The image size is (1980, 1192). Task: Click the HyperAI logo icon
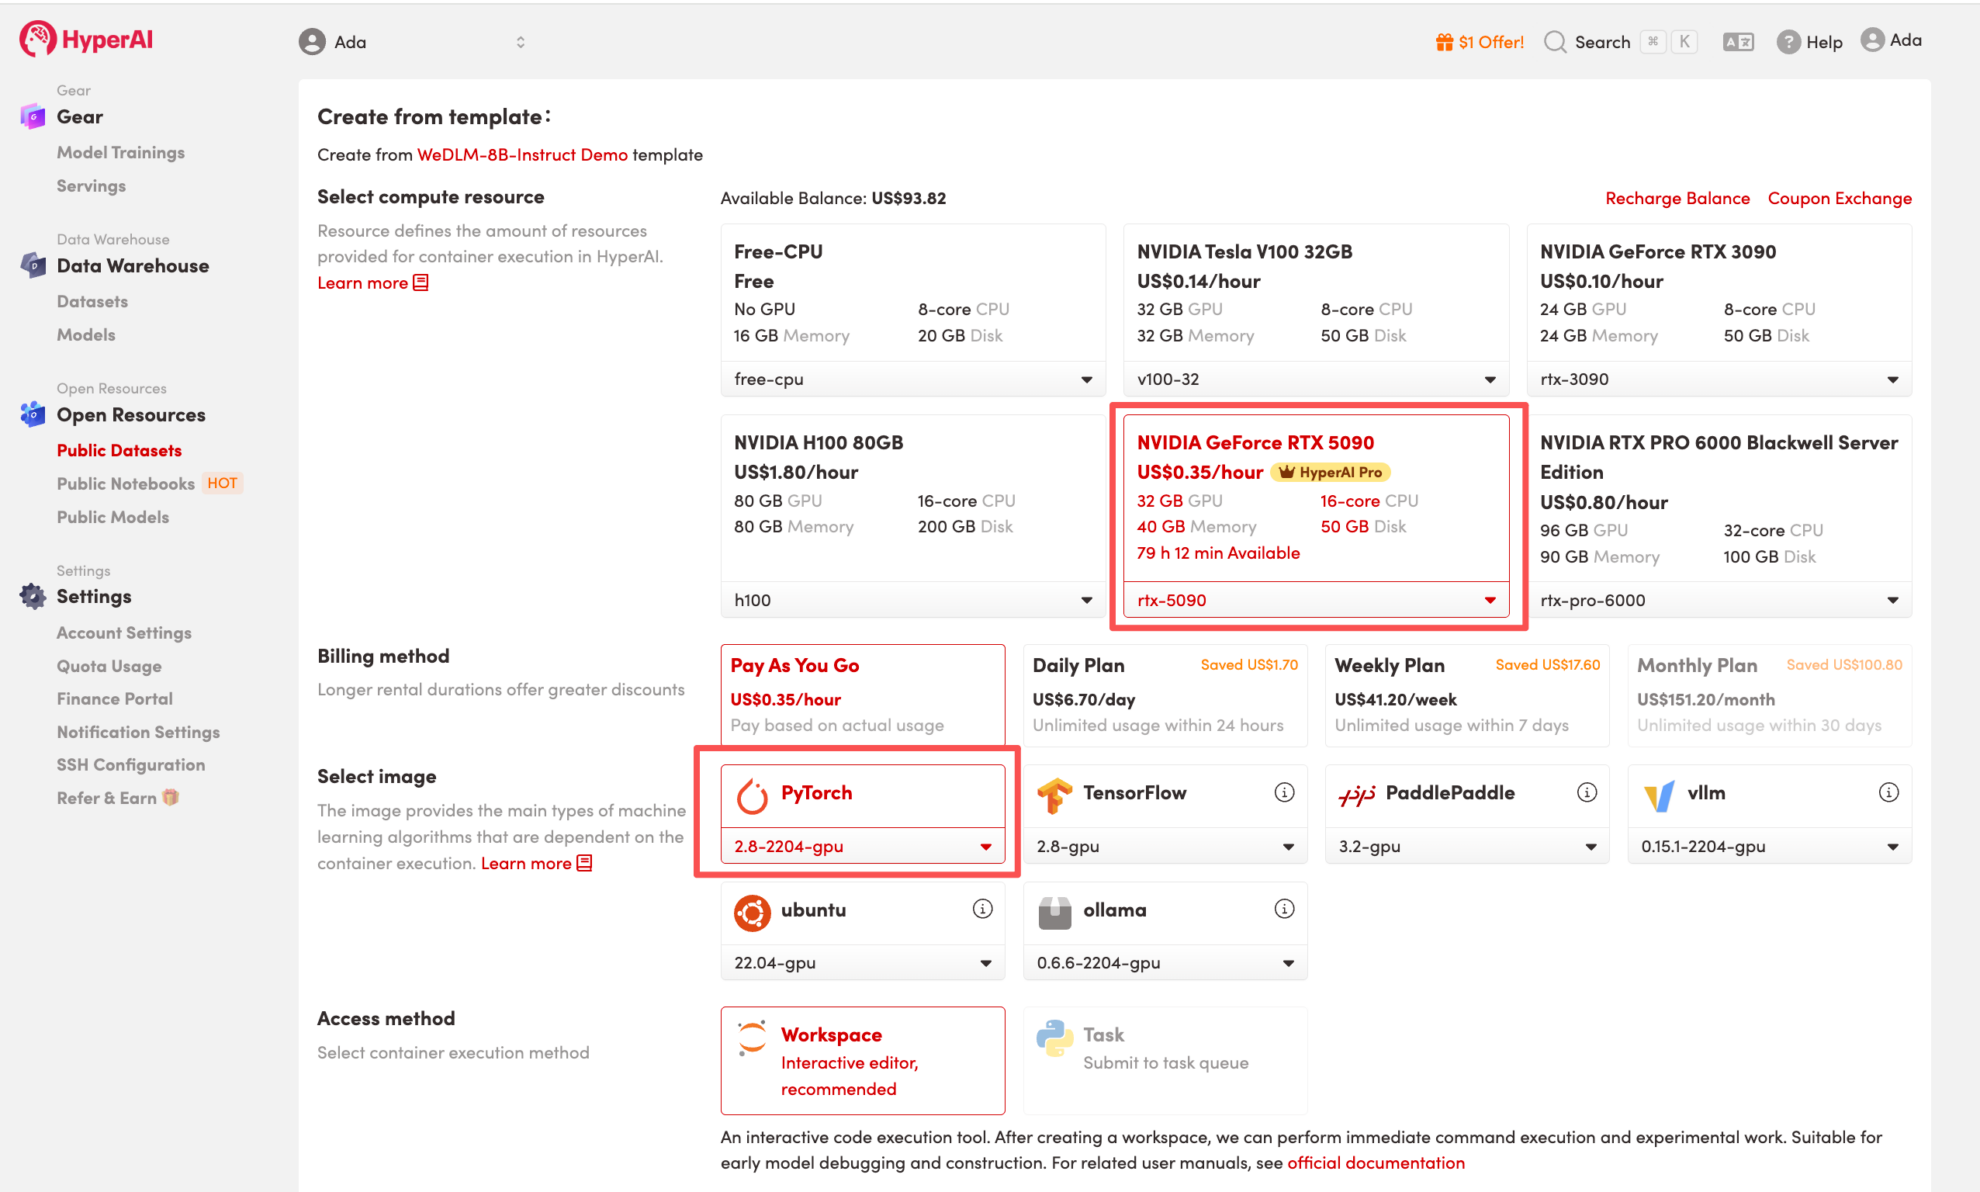coord(37,40)
